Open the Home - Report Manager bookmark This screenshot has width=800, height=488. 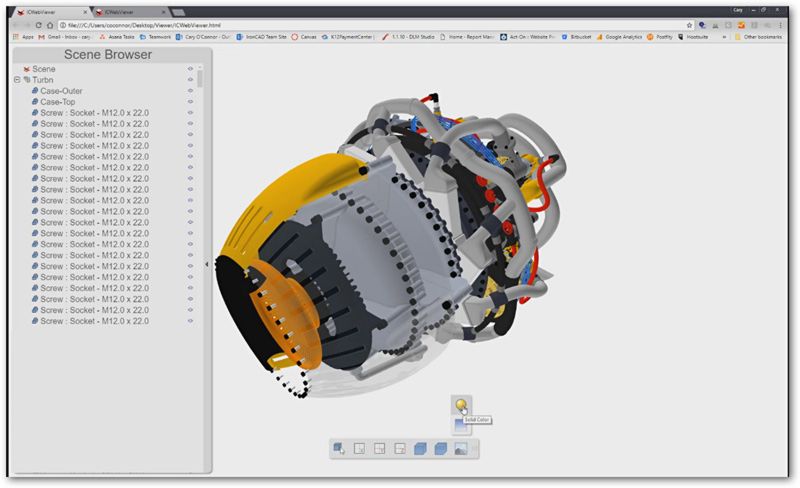(x=467, y=37)
